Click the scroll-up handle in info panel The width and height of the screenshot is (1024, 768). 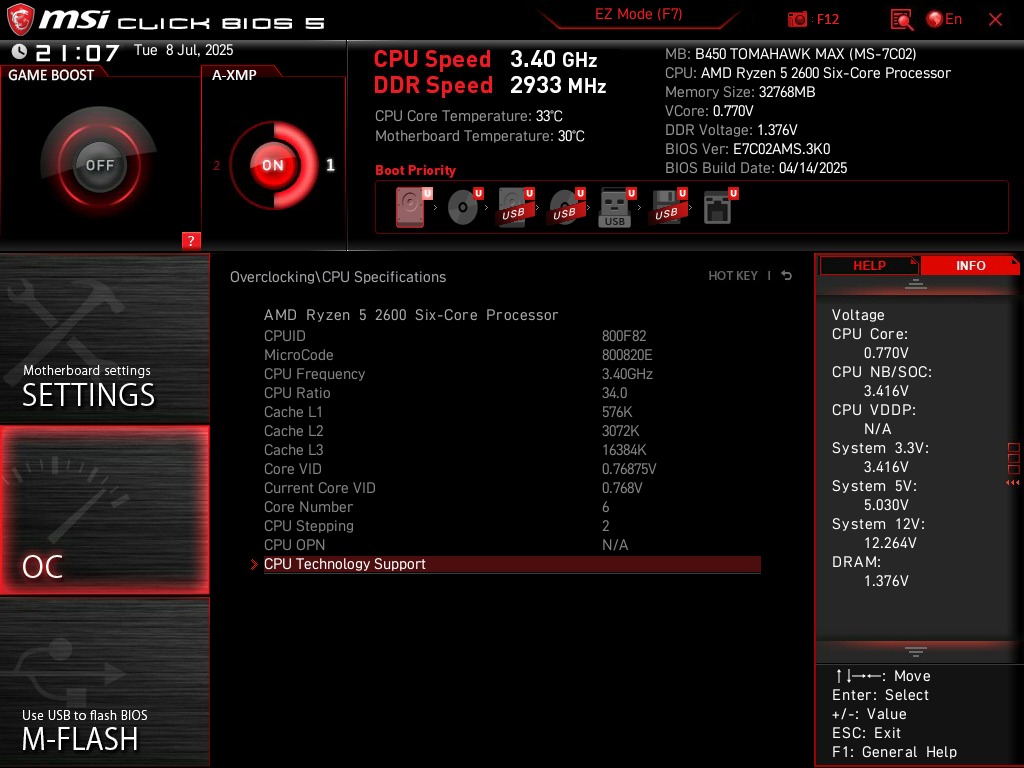coord(916,284)
